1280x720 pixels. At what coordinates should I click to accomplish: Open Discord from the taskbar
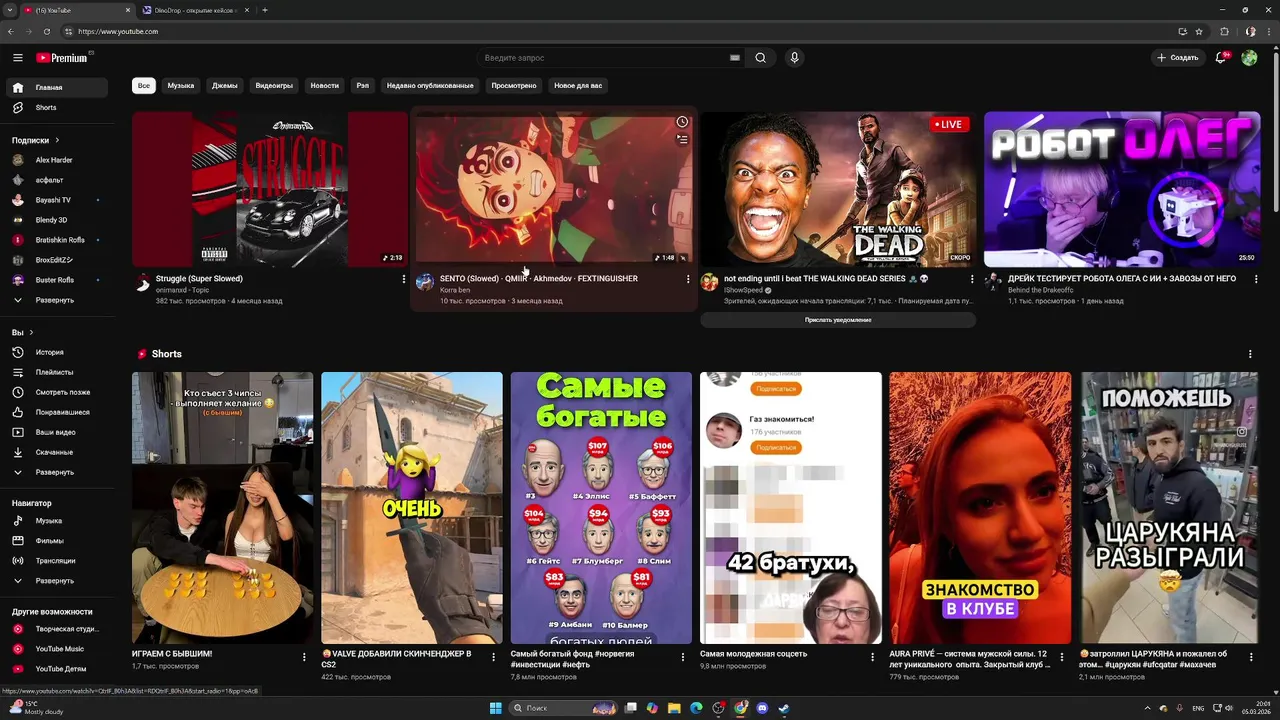tap(762, 708)
